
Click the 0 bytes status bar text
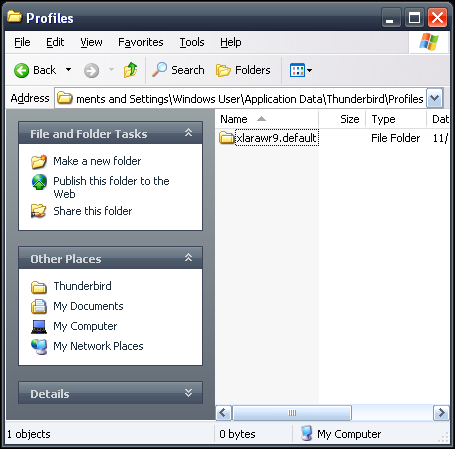click(237, 434)
